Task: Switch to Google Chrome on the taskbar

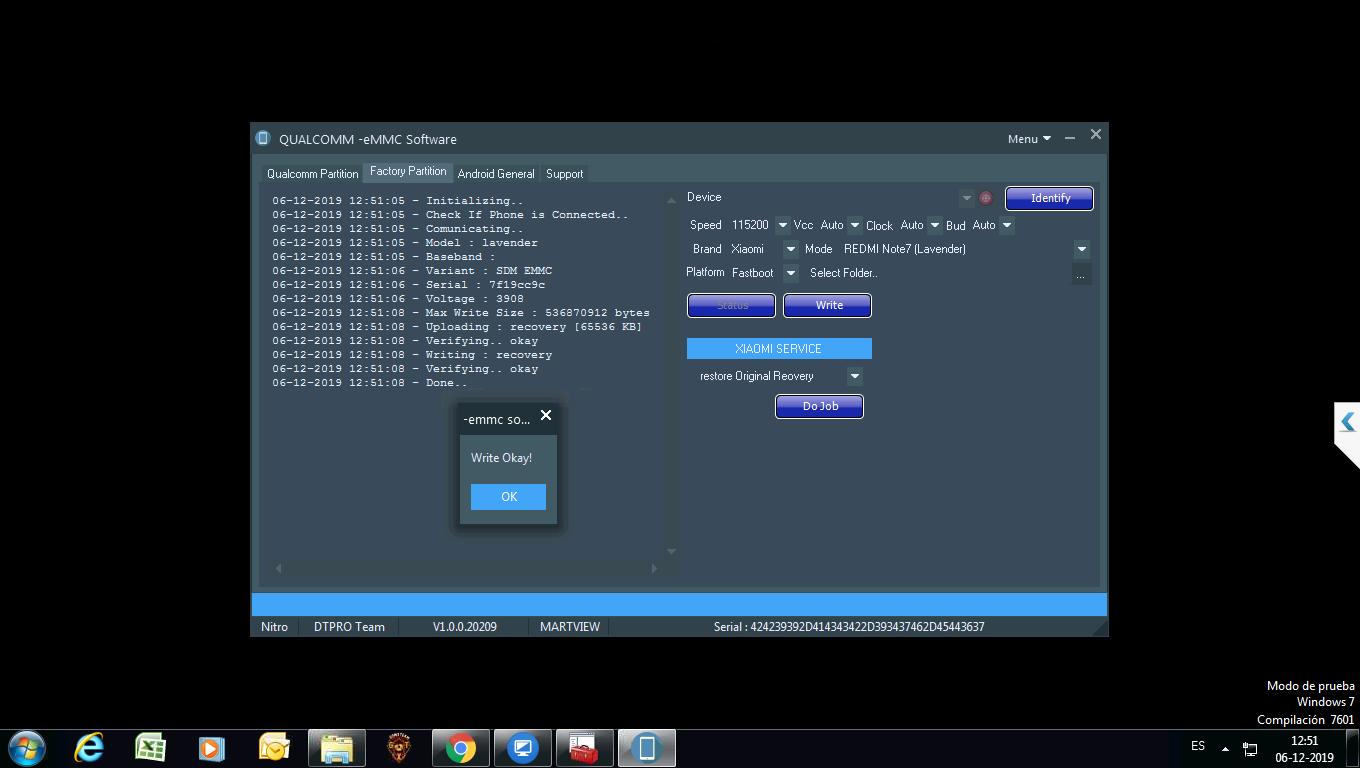Action: click(x=461, y=748)
